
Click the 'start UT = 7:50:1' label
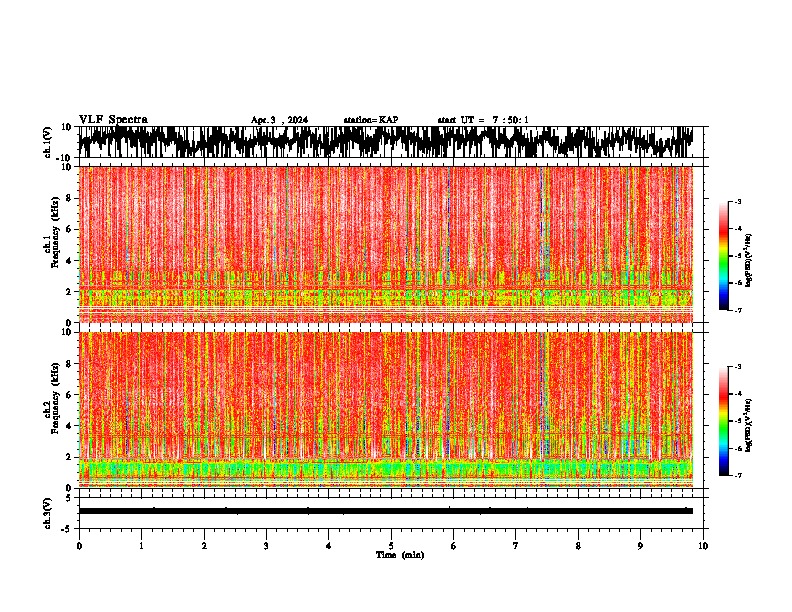click(x=483, y=120)
